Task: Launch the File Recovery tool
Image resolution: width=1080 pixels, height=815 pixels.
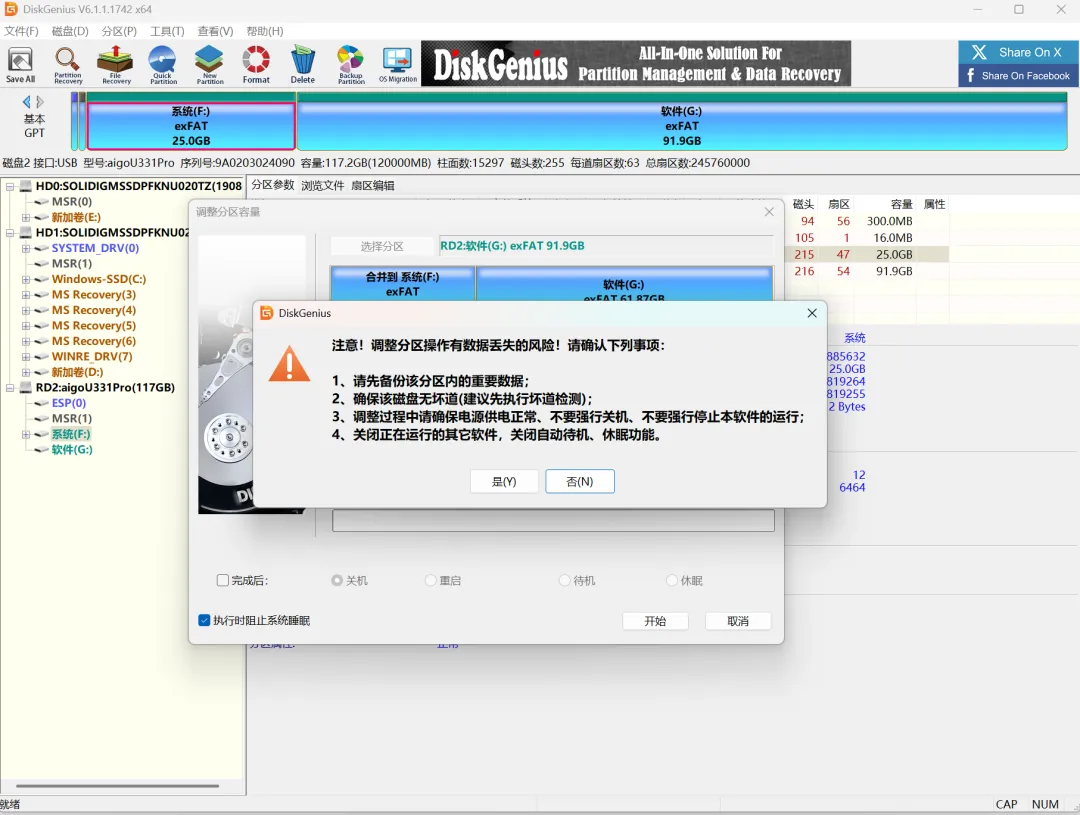Action: (116, 65)
